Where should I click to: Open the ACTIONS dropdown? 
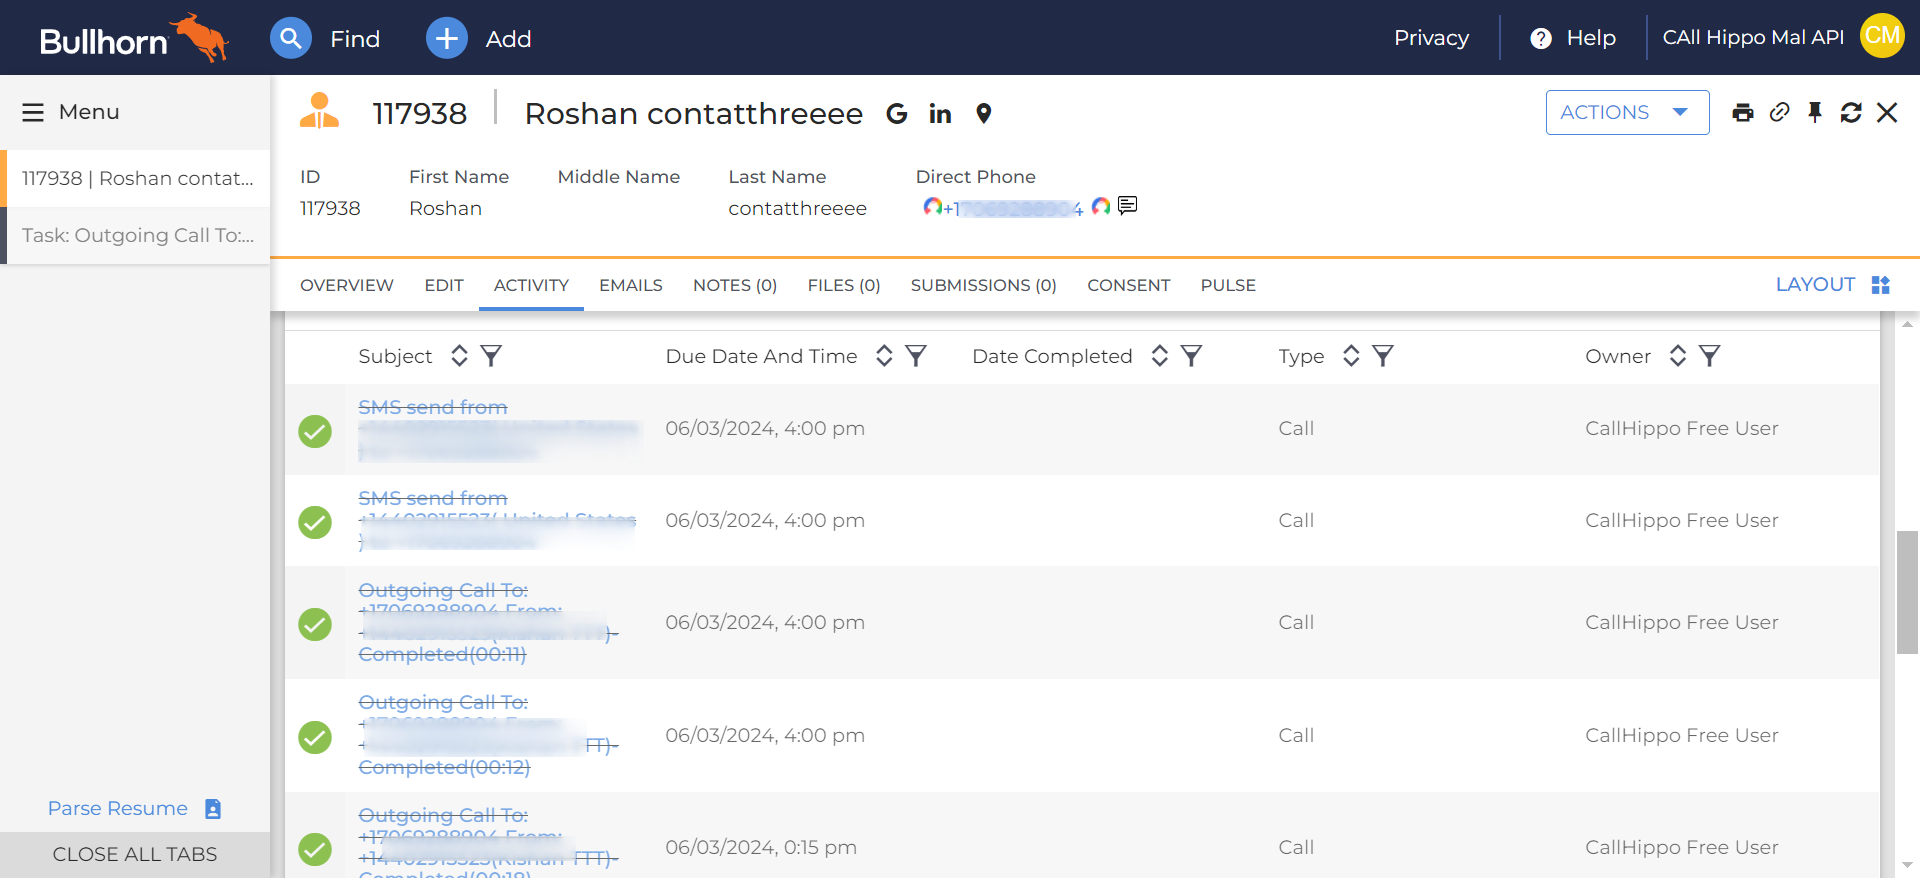point(1627,112)
